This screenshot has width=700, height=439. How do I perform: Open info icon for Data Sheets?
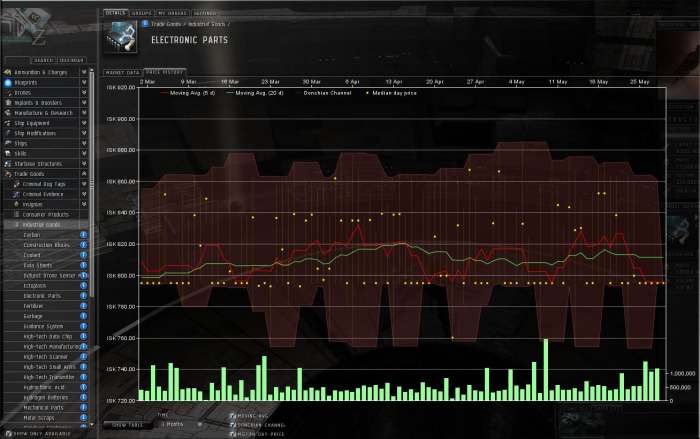coord(83,265)
